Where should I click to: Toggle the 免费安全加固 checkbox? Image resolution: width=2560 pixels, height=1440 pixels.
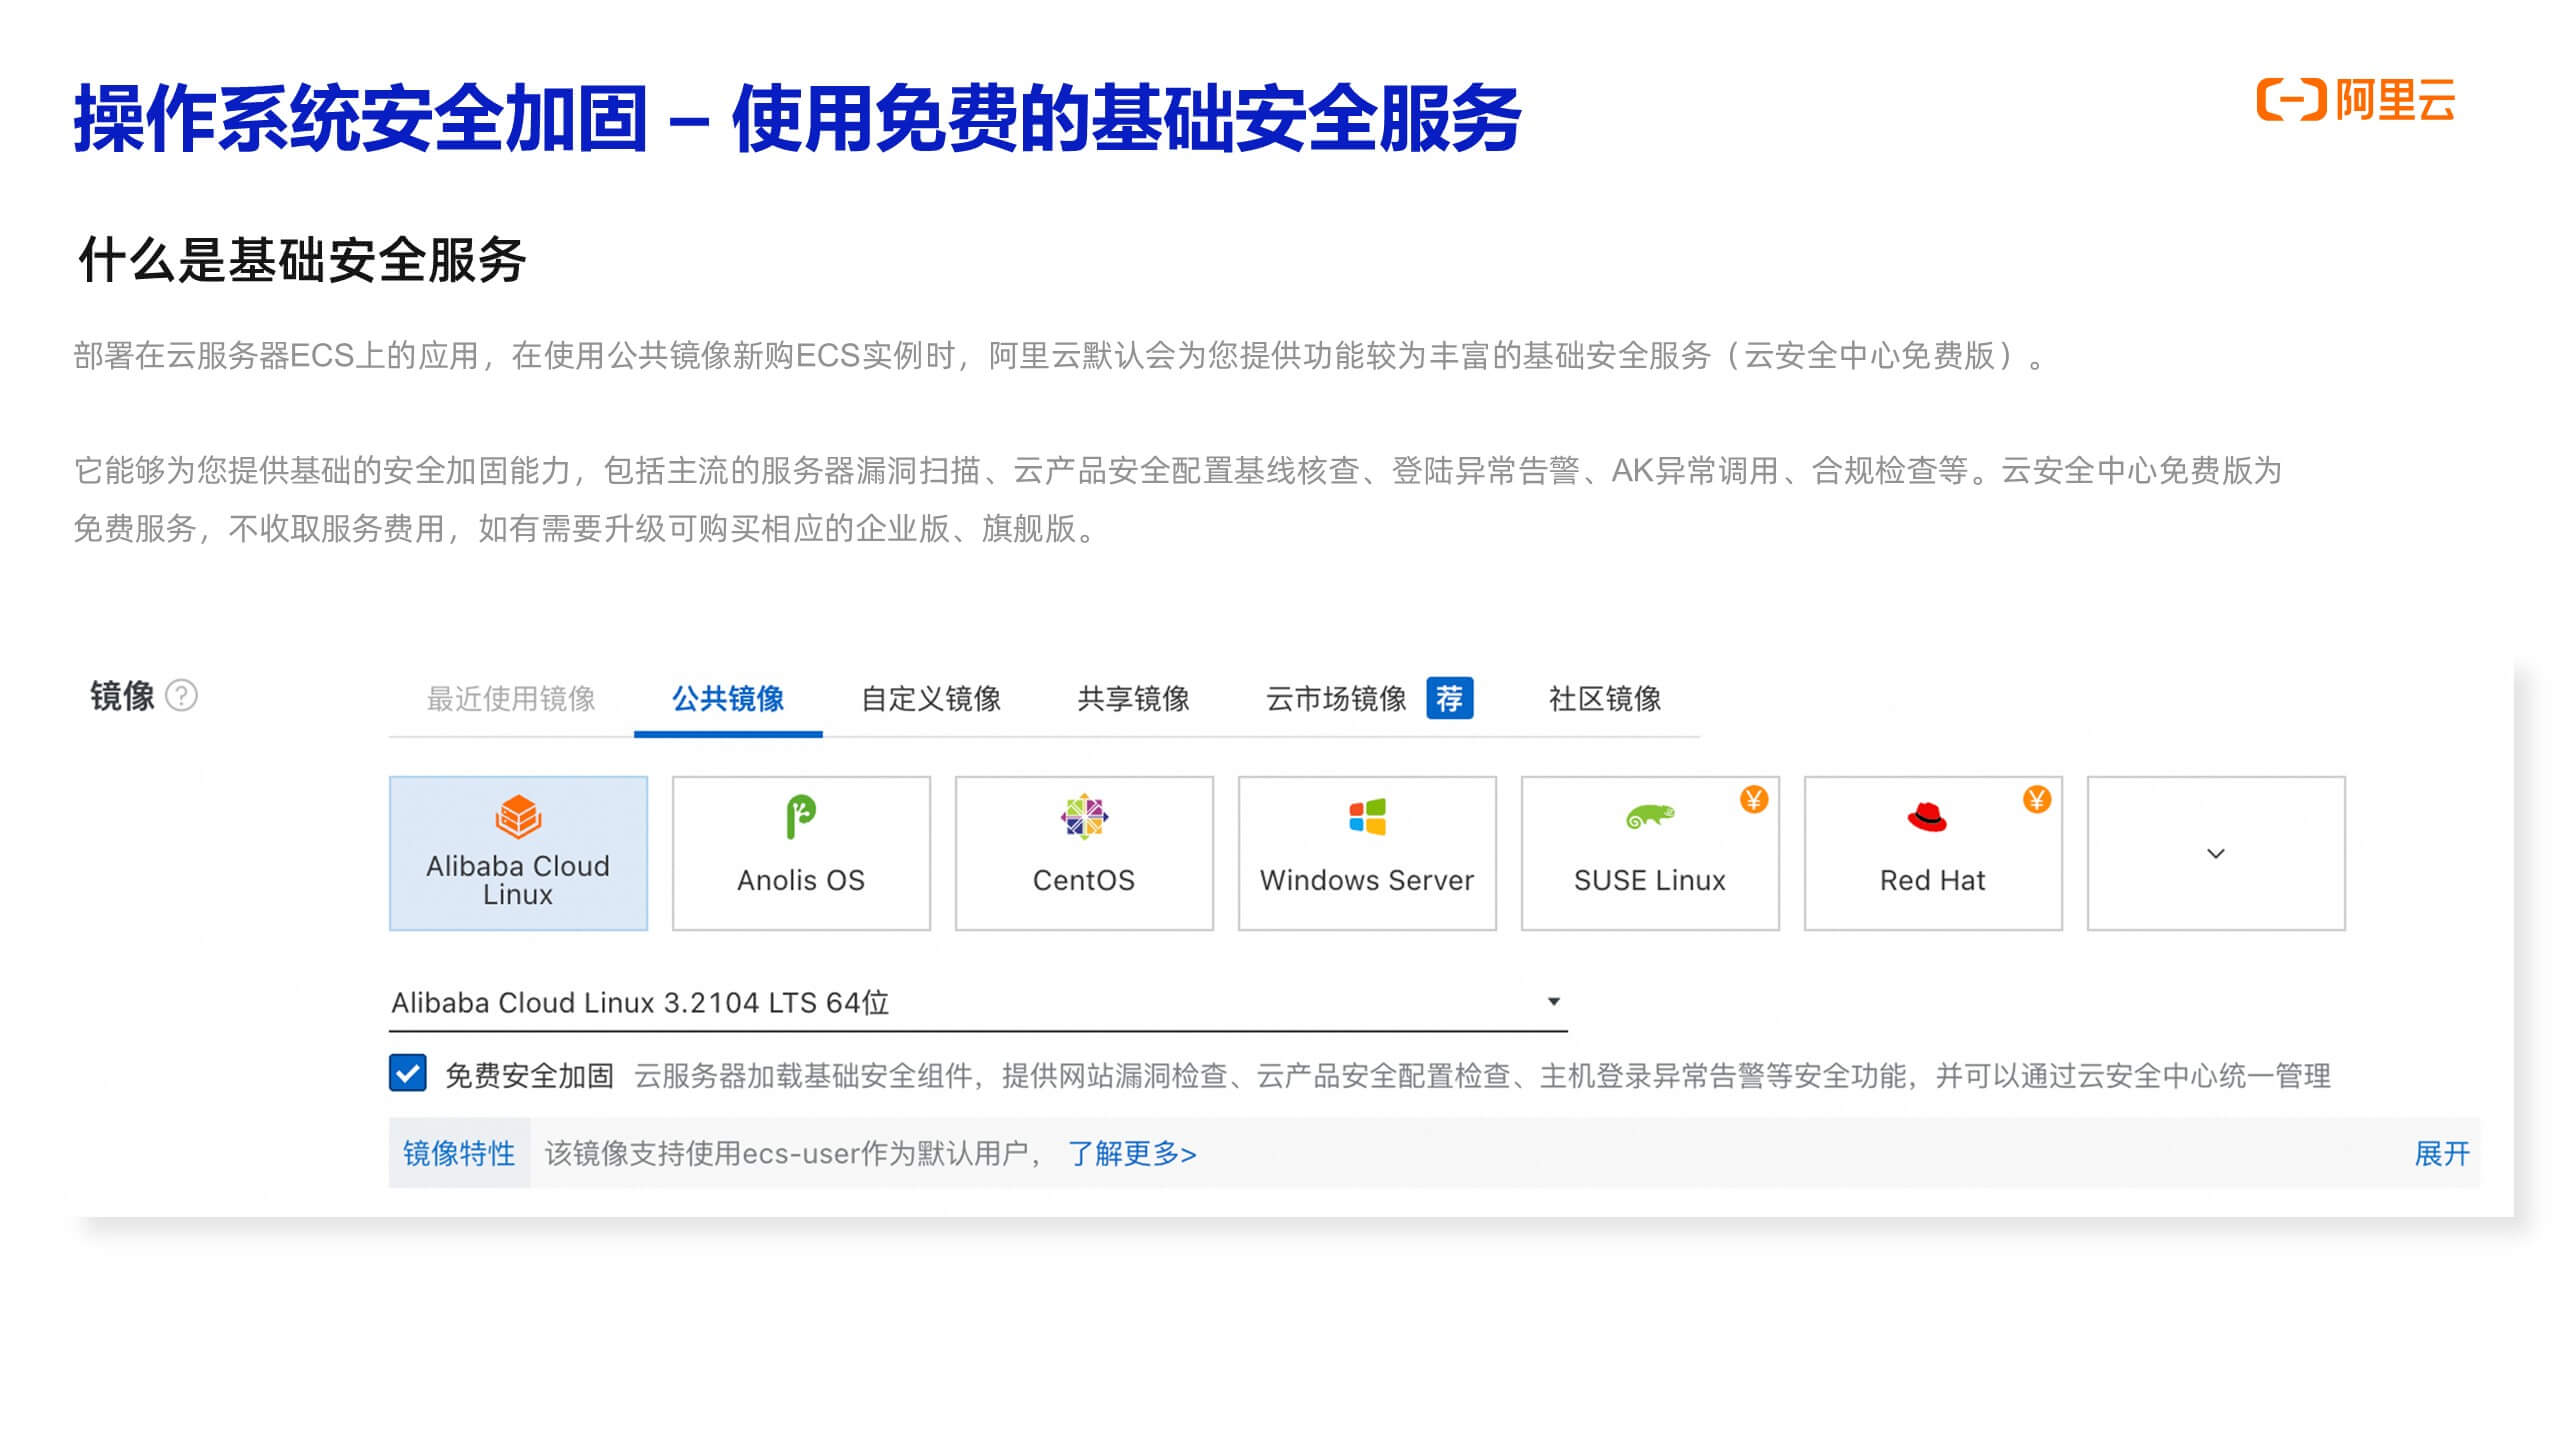[408, 1073]
